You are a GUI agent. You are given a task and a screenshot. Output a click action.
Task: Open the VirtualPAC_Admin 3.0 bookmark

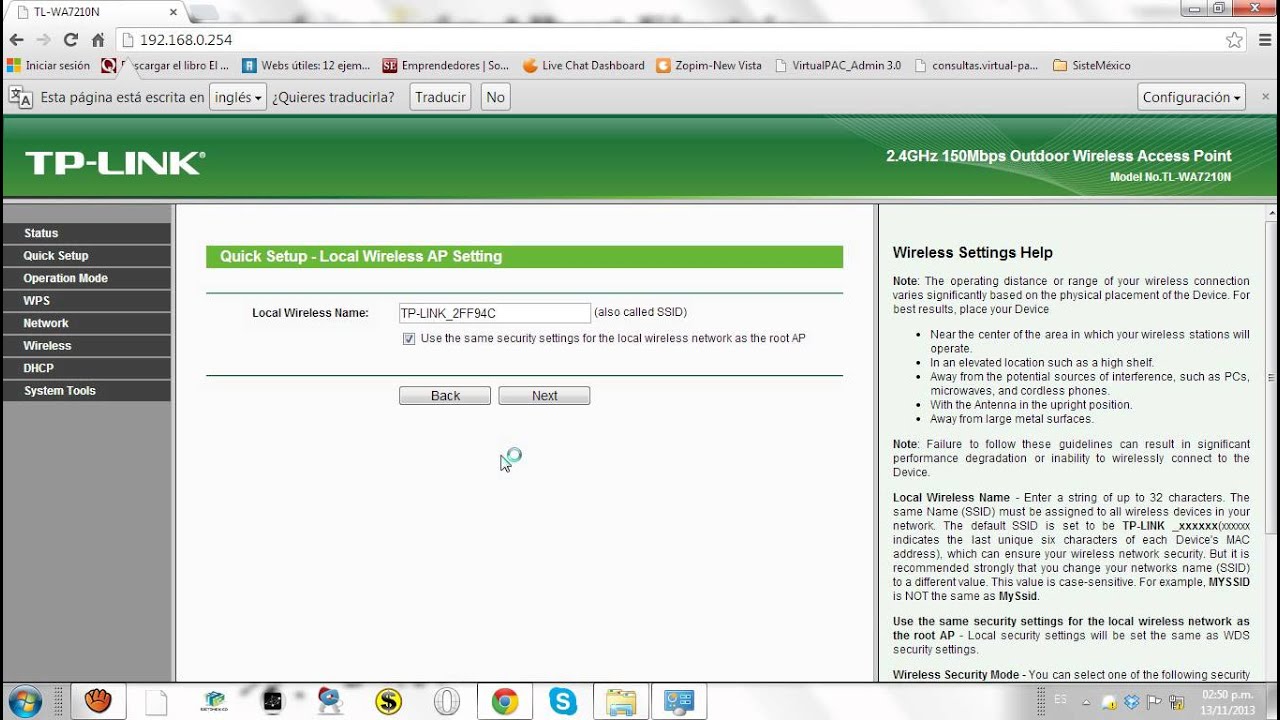[837, 65]
